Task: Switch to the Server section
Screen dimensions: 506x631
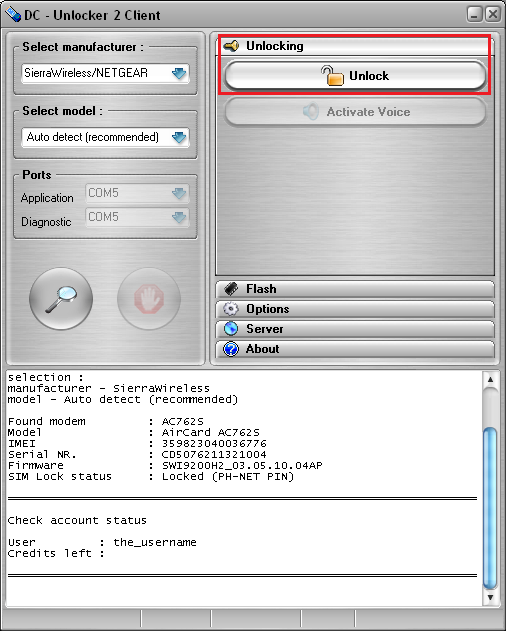Action: 355,329
